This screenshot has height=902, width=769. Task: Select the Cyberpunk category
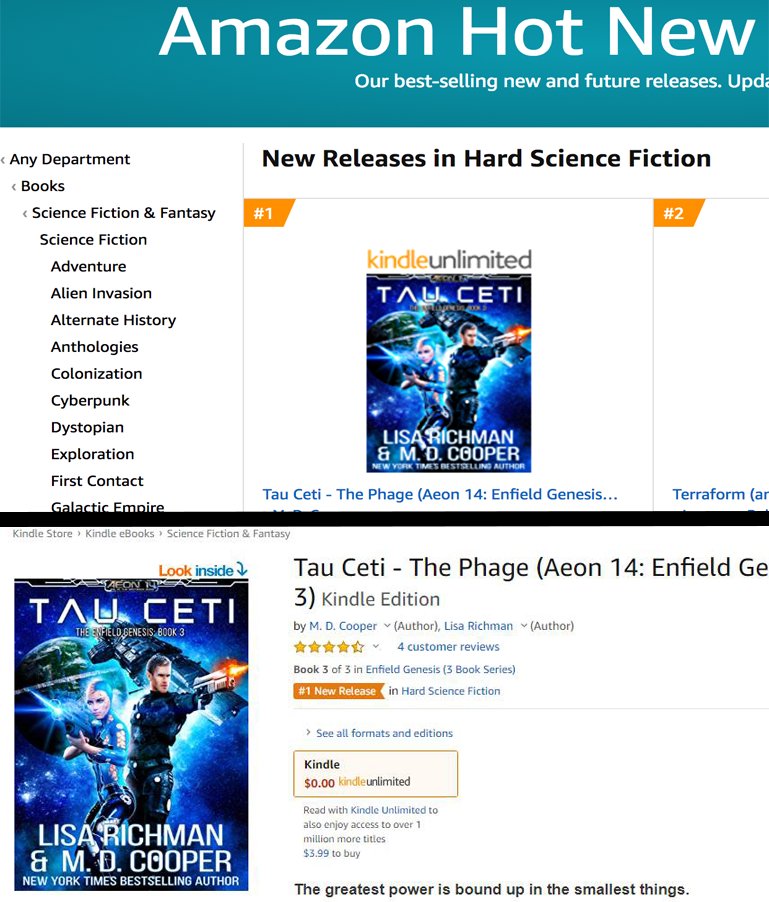[x=90, y=400]
